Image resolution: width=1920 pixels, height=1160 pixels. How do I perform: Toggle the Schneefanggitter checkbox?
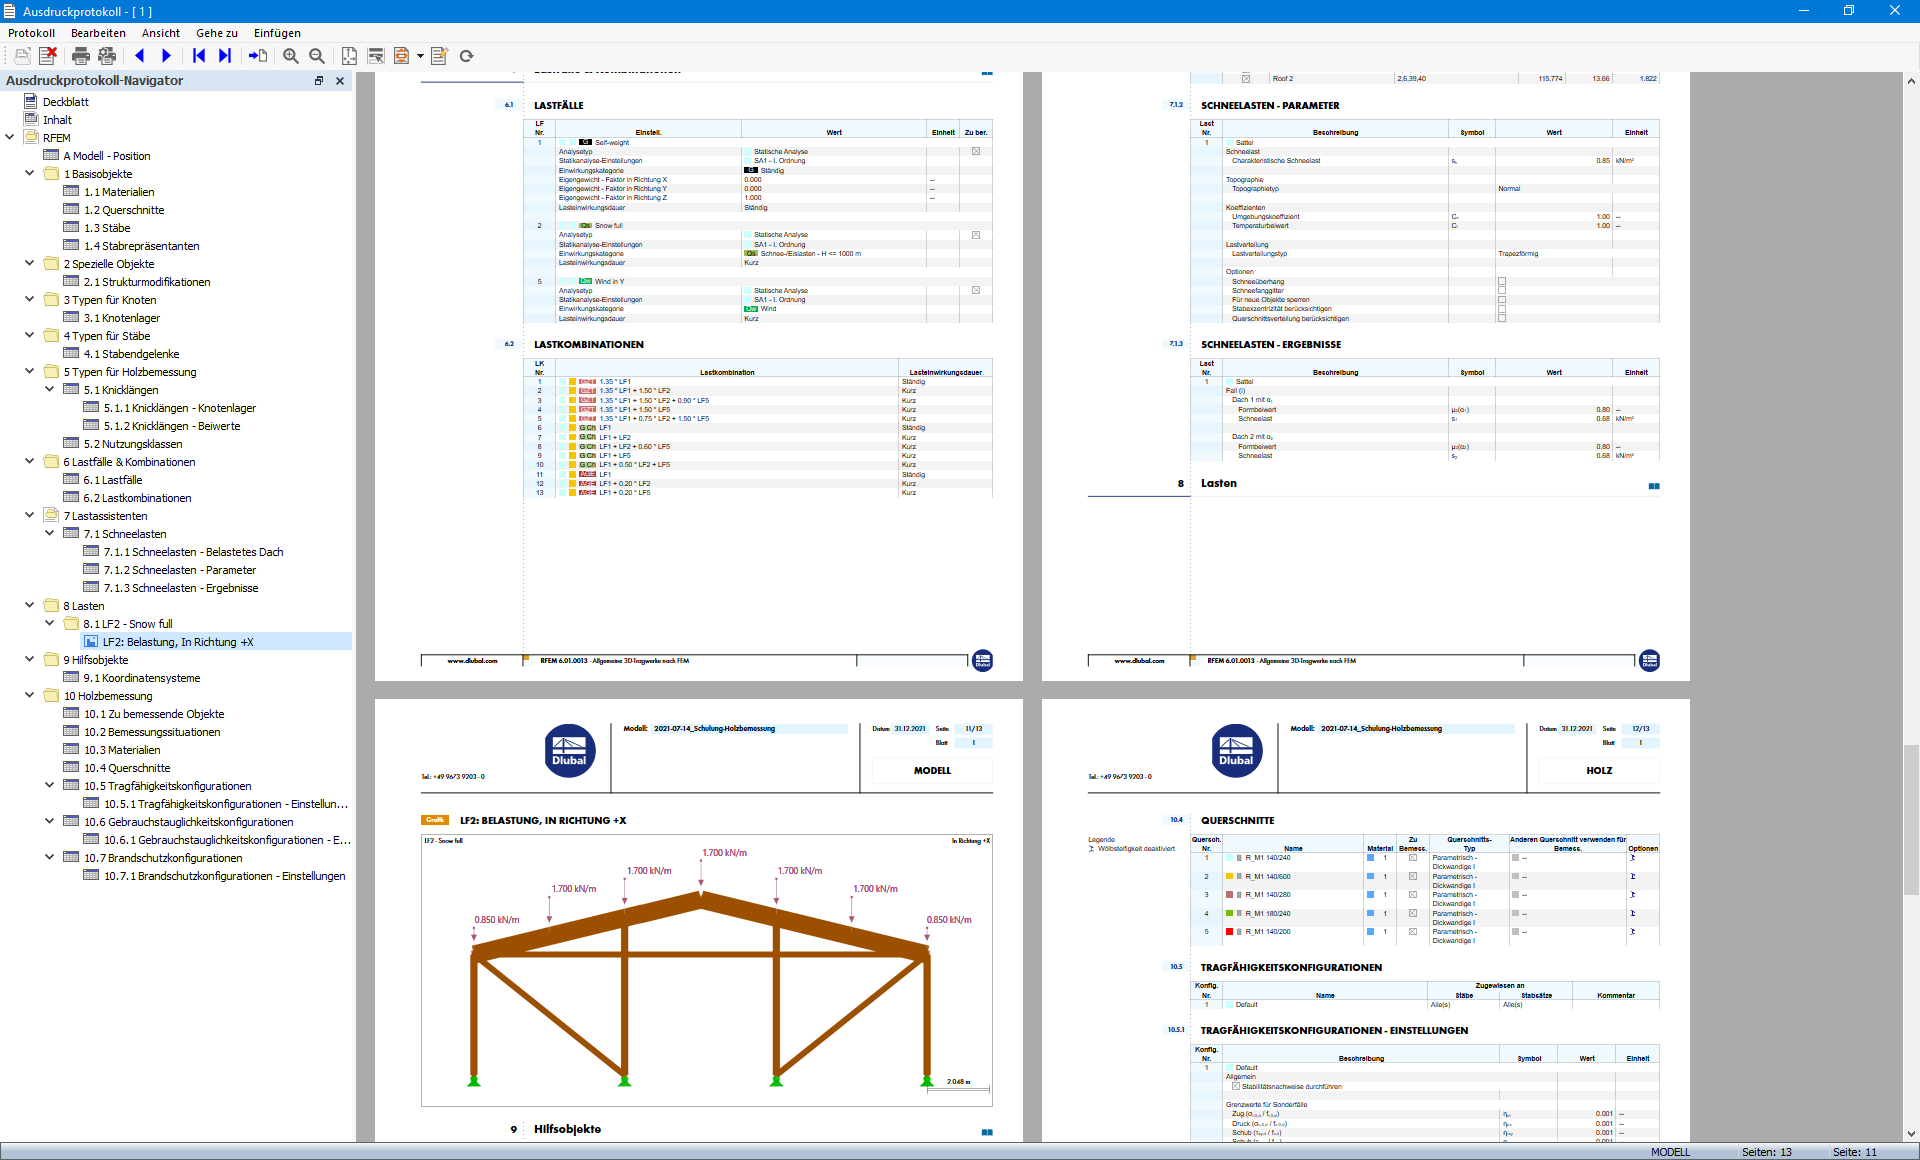(1502, 291)
